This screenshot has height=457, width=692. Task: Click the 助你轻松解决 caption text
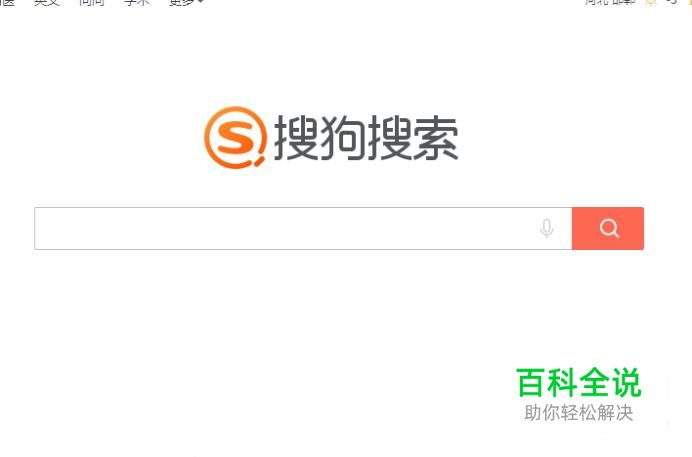579,413
